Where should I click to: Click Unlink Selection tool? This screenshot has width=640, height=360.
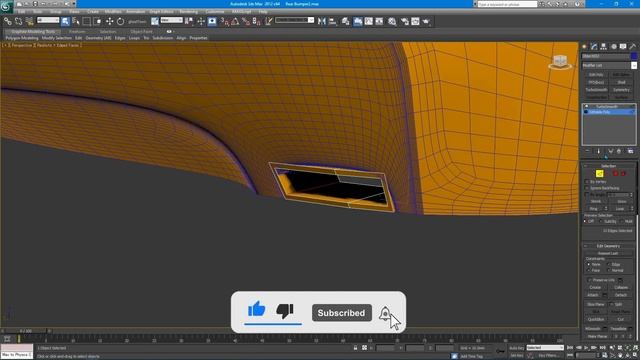(x=18, y=21)
